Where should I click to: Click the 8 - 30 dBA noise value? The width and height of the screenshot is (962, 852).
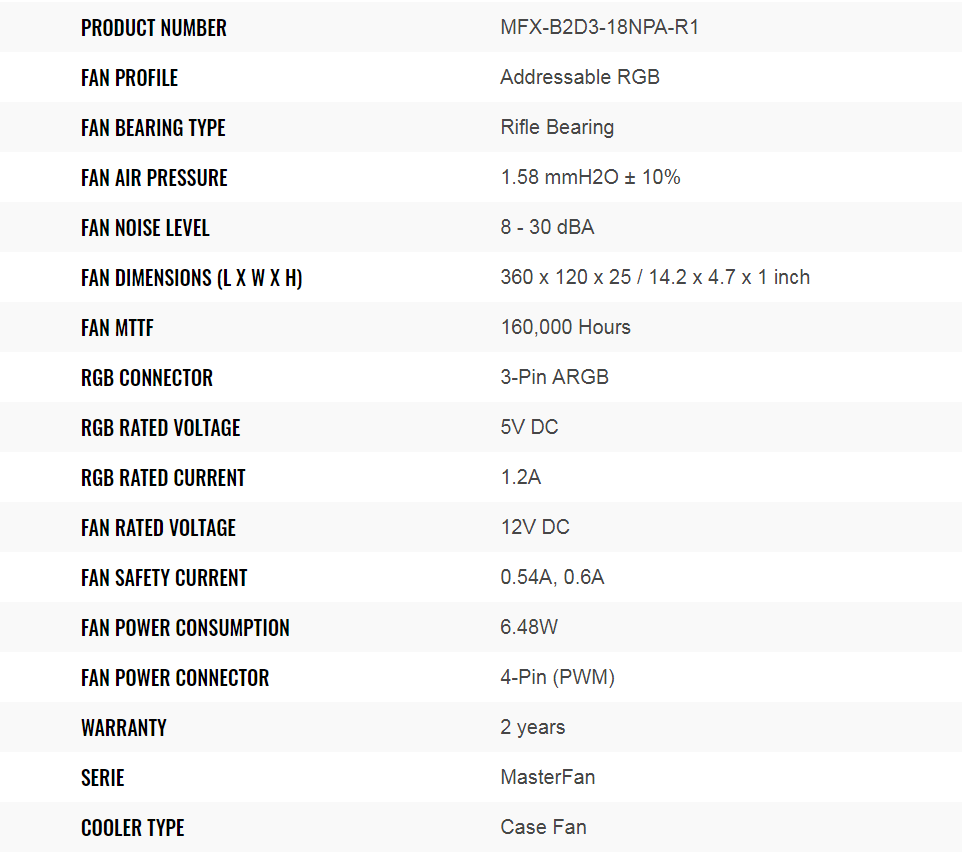click(547, 228)
